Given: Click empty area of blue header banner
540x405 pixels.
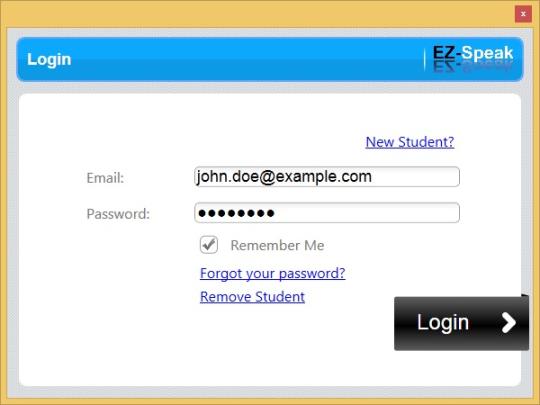Looking at the screenshot, I should (x=241, y=59).
